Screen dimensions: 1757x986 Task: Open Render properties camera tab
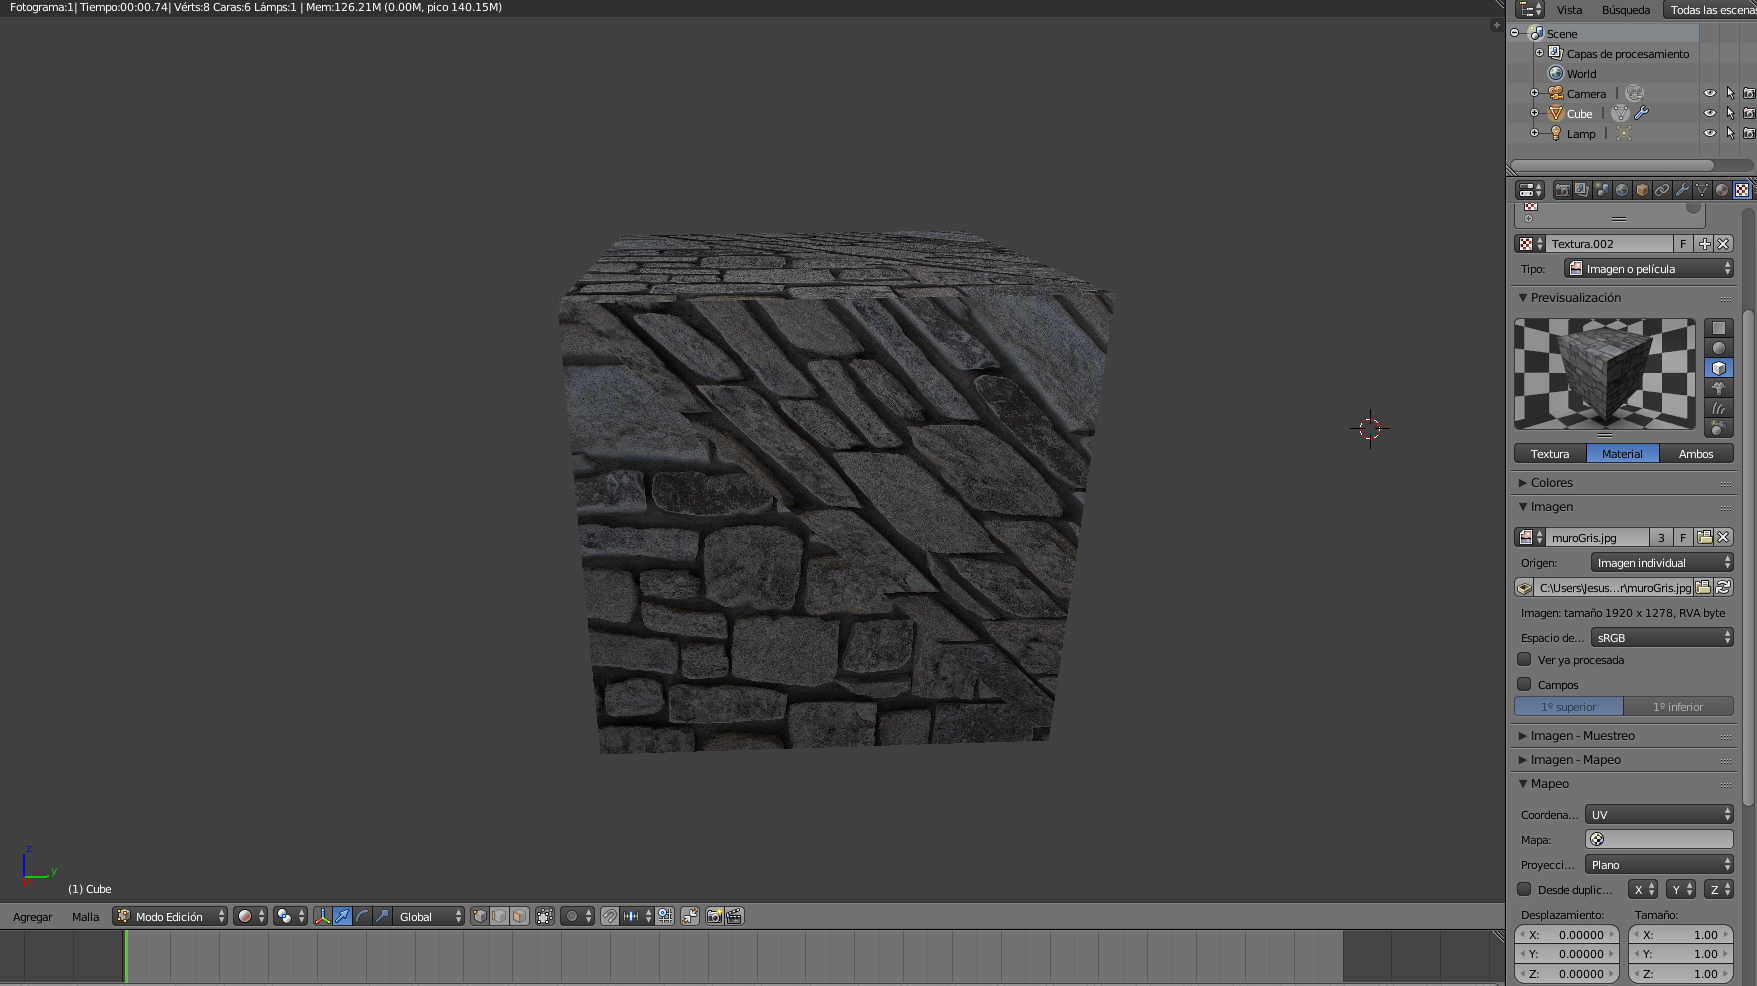click(1562, 190)
